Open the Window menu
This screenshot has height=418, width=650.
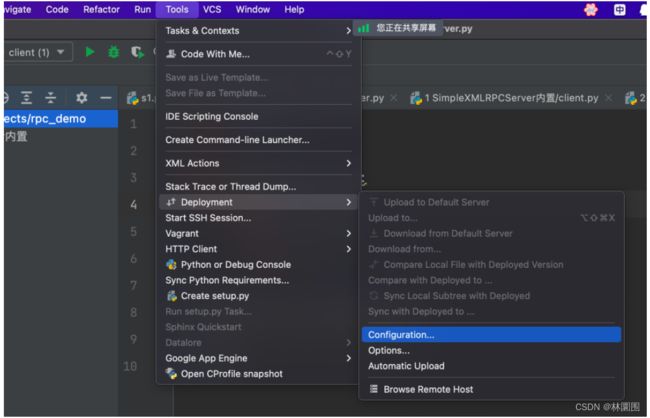[x=253, y=10]
